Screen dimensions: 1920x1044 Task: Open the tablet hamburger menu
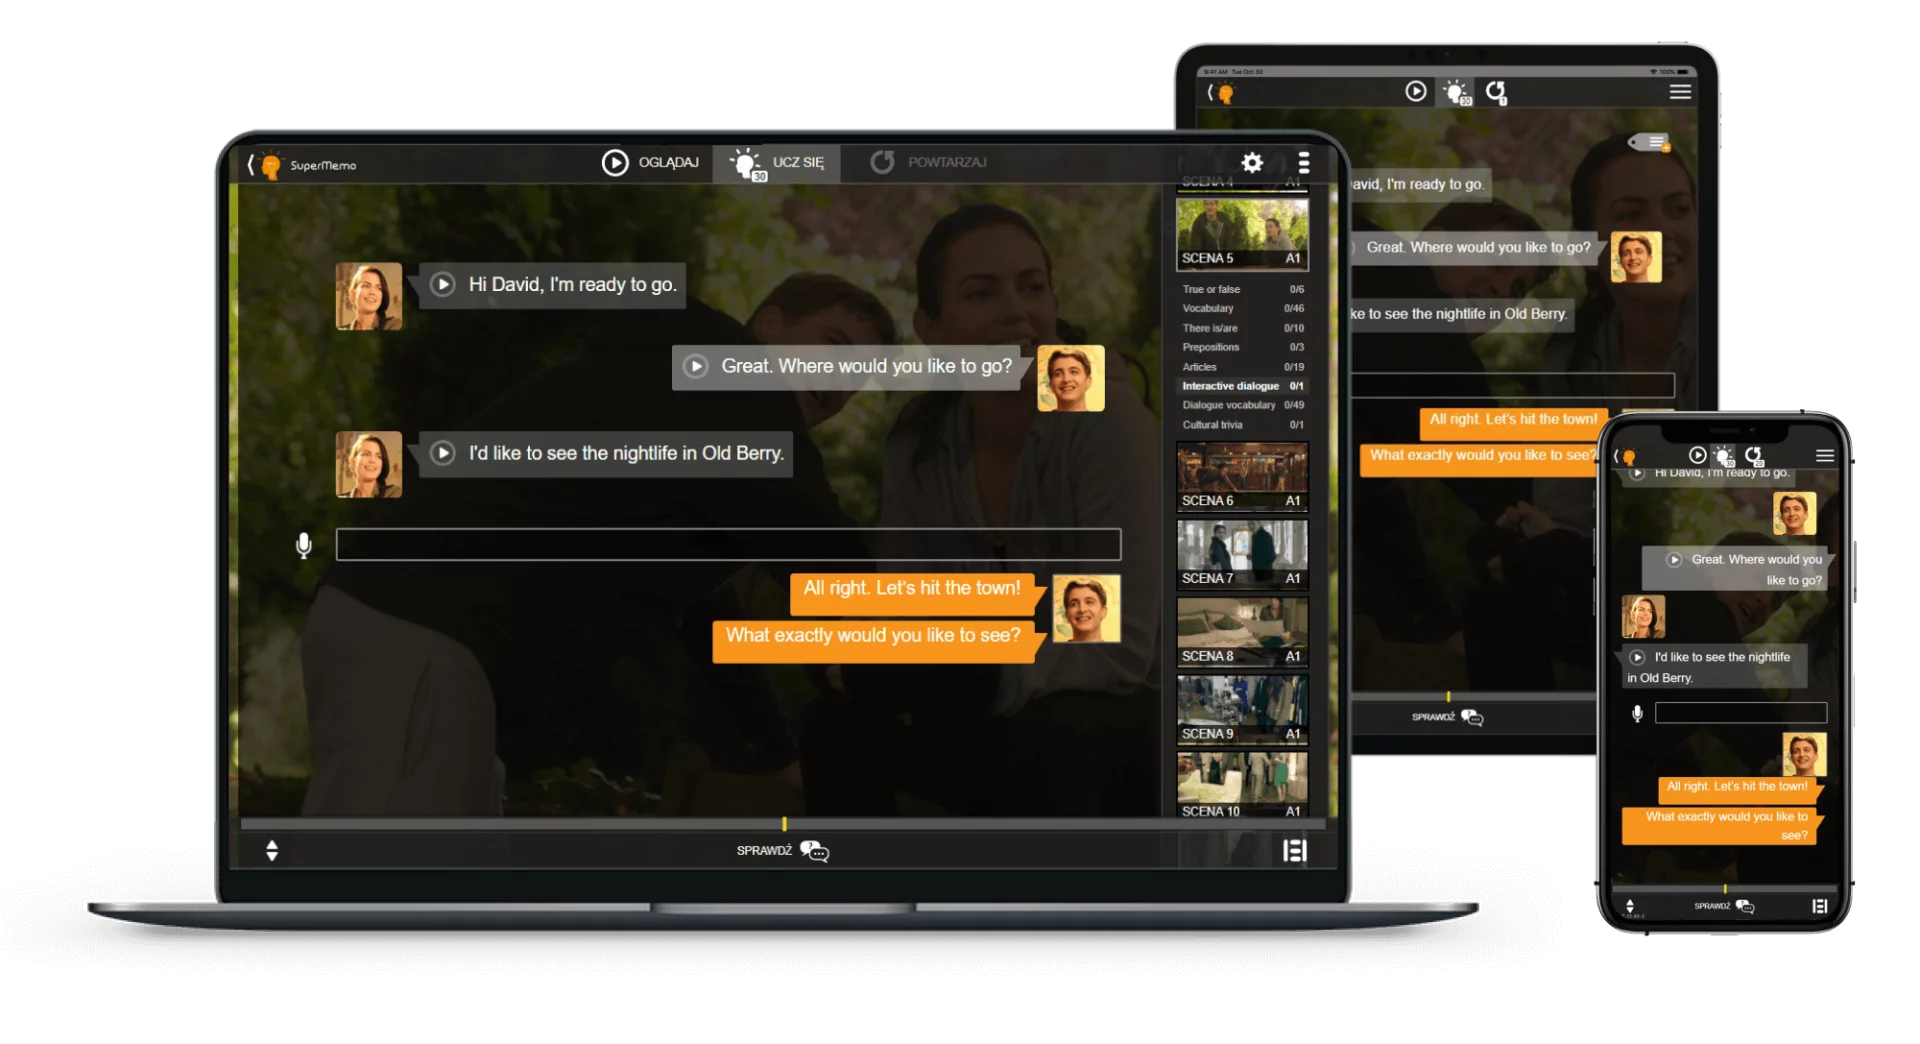(x=1680, y=92)
